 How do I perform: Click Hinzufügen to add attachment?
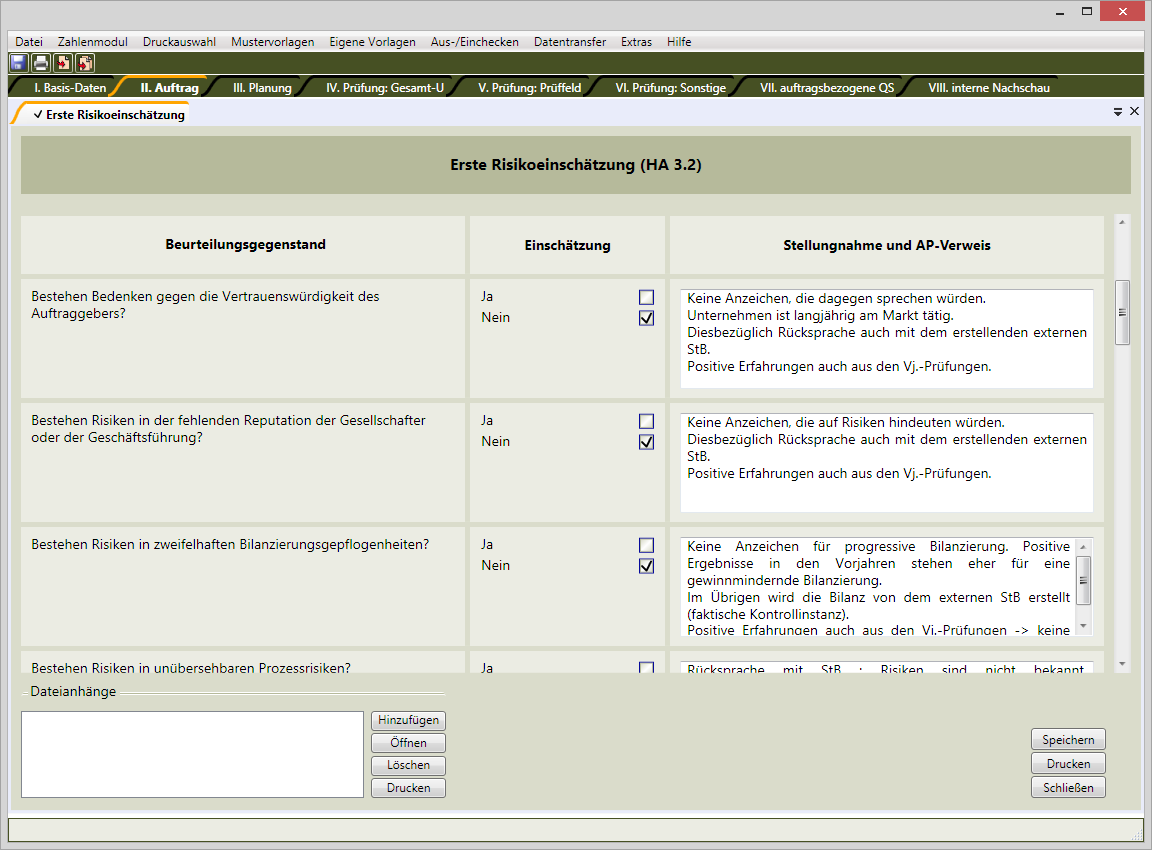(408, 721)
